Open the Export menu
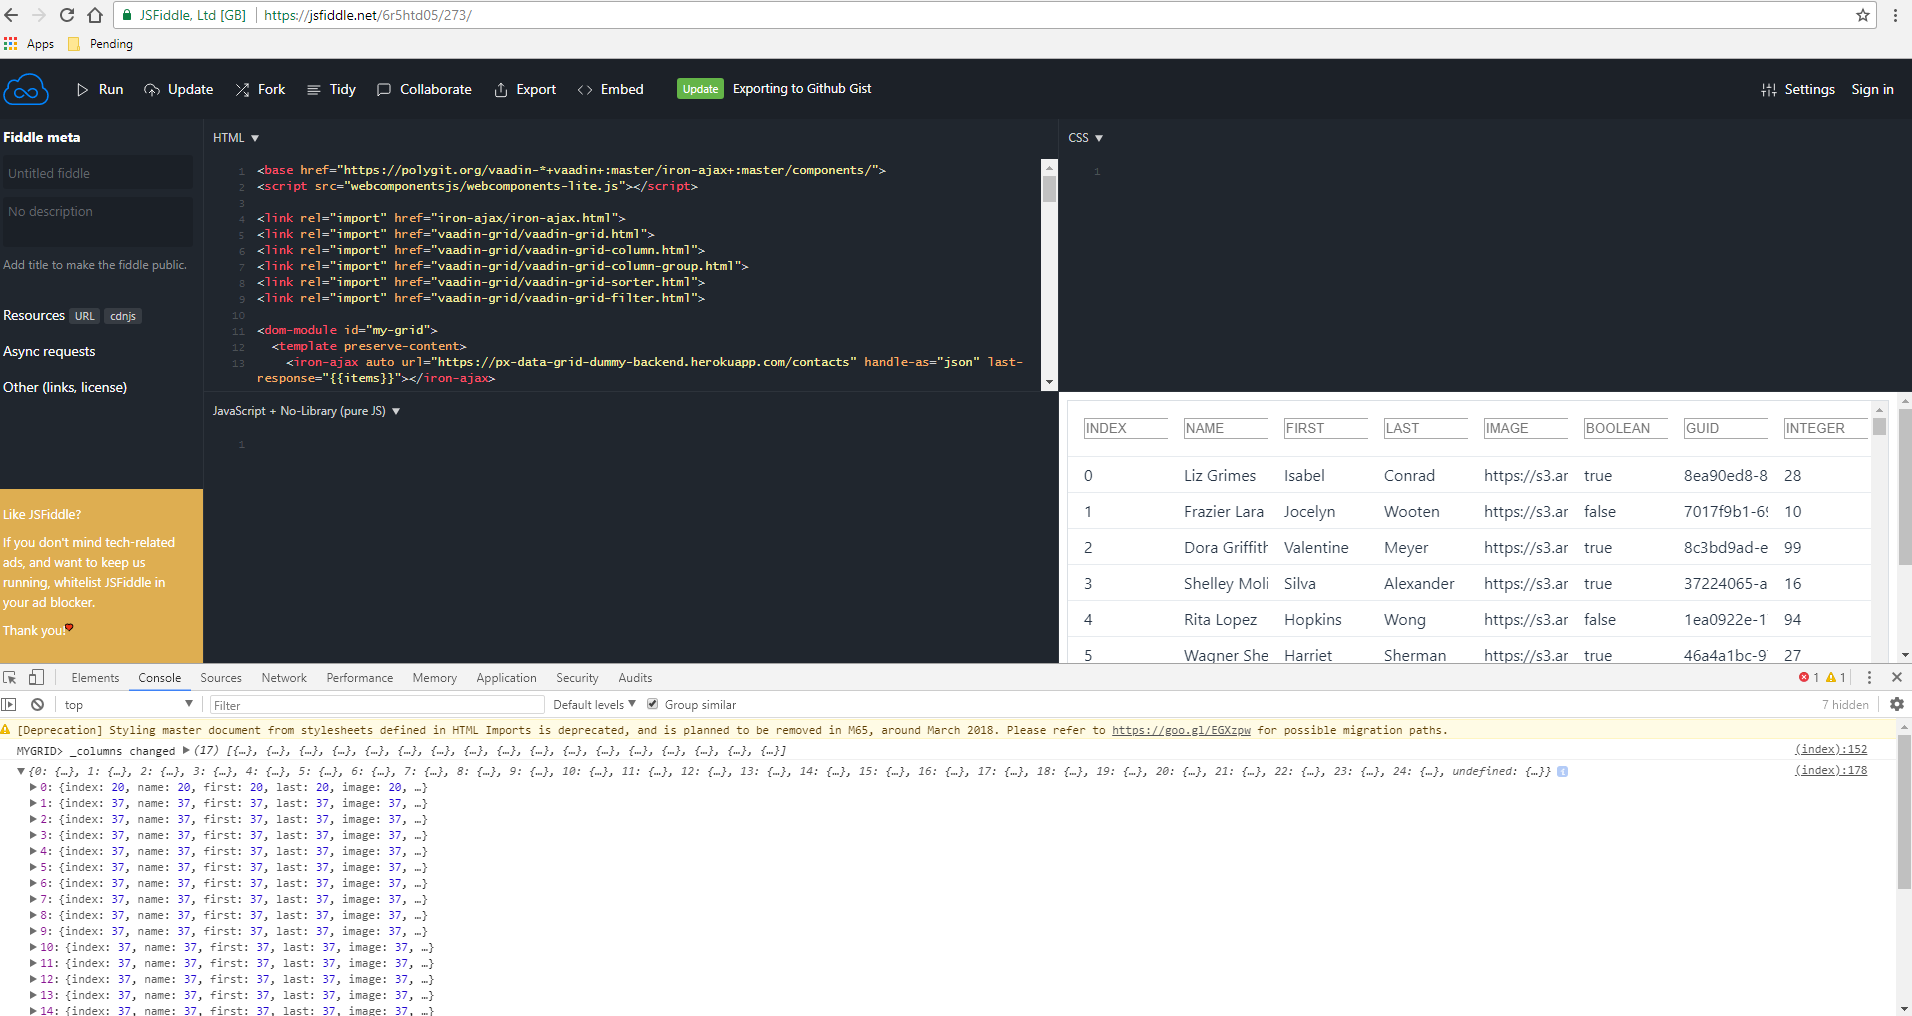The height and width of the screenshot is (1016, 1912). [x=525, y=89]
